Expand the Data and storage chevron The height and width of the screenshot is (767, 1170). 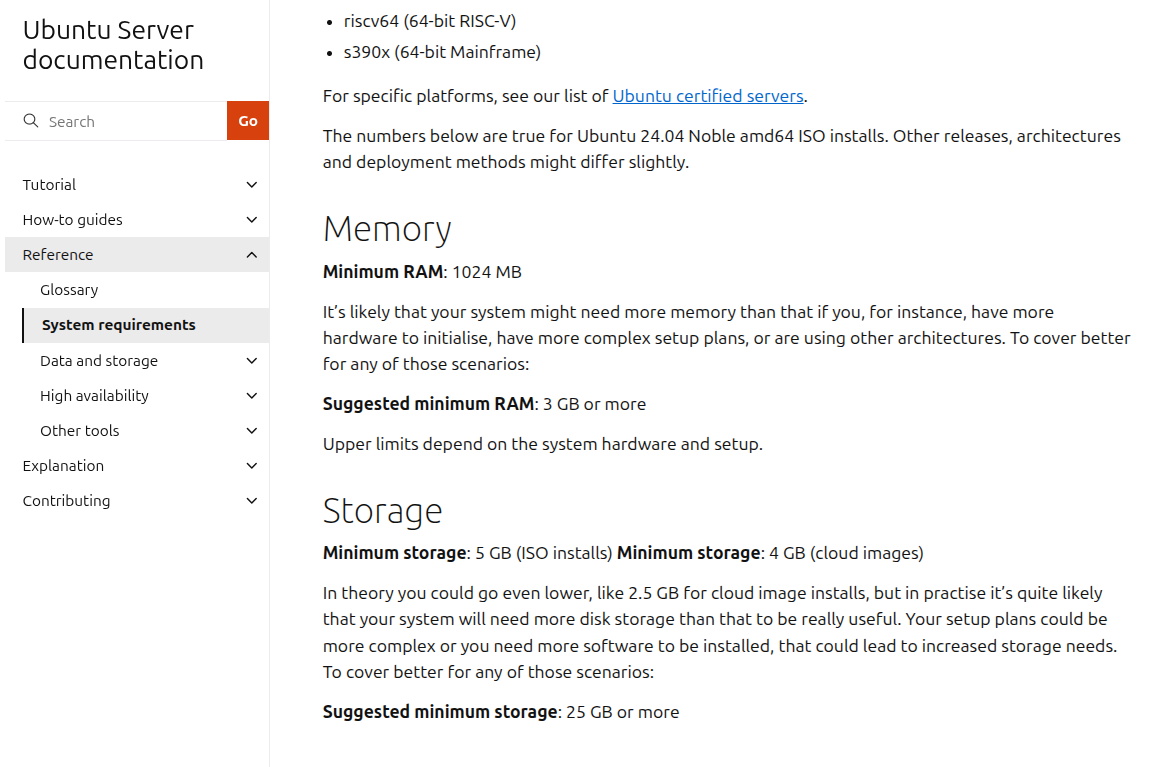click(252, 361)
